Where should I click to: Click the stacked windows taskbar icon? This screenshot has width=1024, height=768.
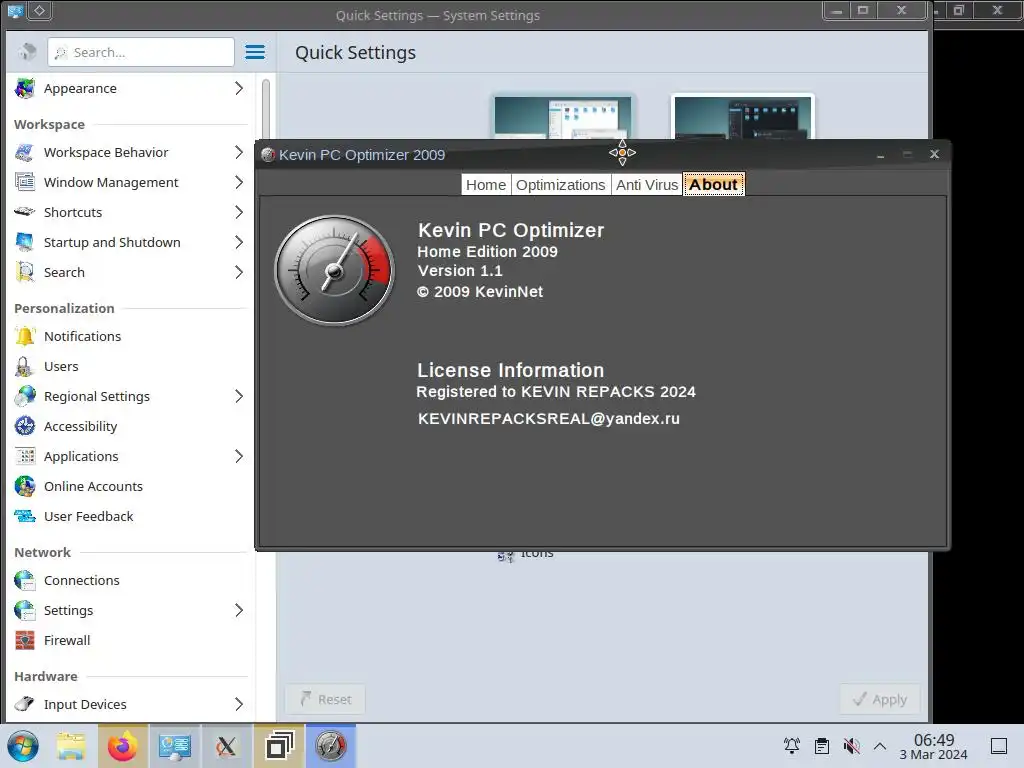click(x=279, y=746)
